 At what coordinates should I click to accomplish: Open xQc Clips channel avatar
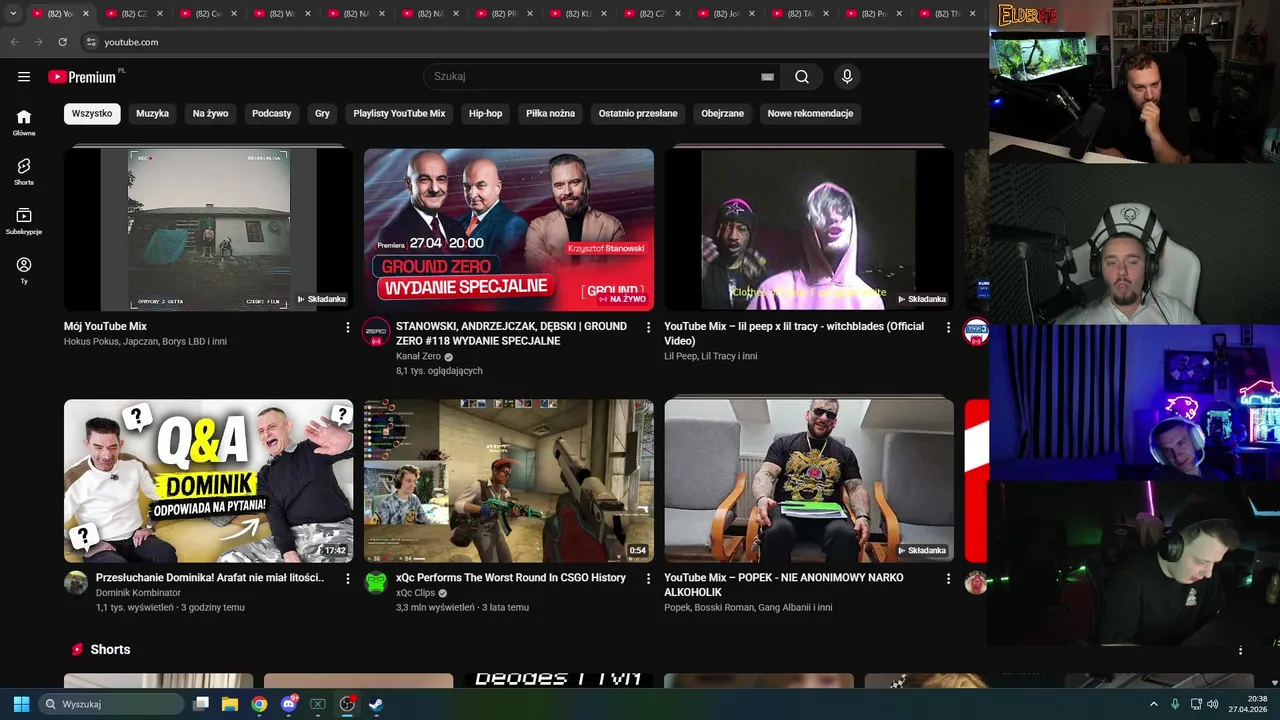[376, 583]
